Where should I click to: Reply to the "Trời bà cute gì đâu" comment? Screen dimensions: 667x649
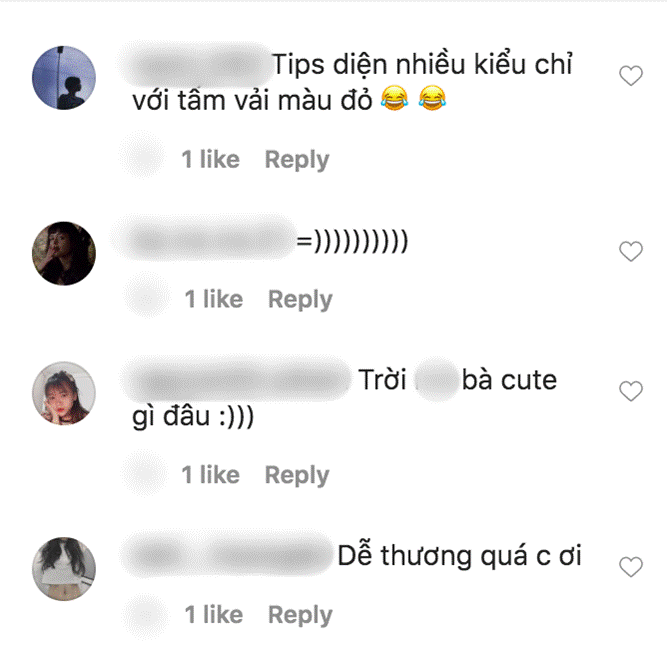tap(297, 475)
